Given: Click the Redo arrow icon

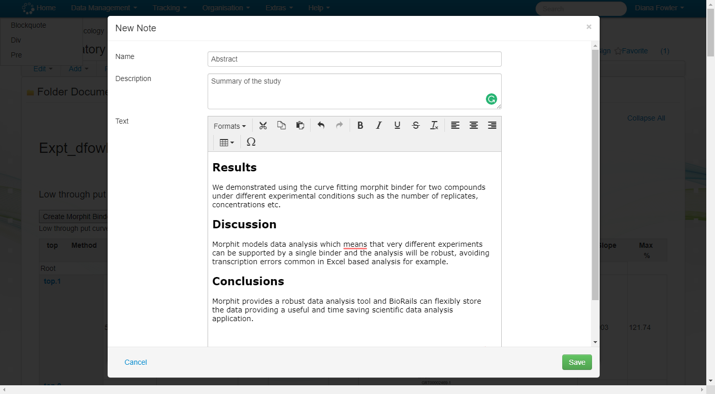Looking at the screenshot, I should tap(339, 125).
